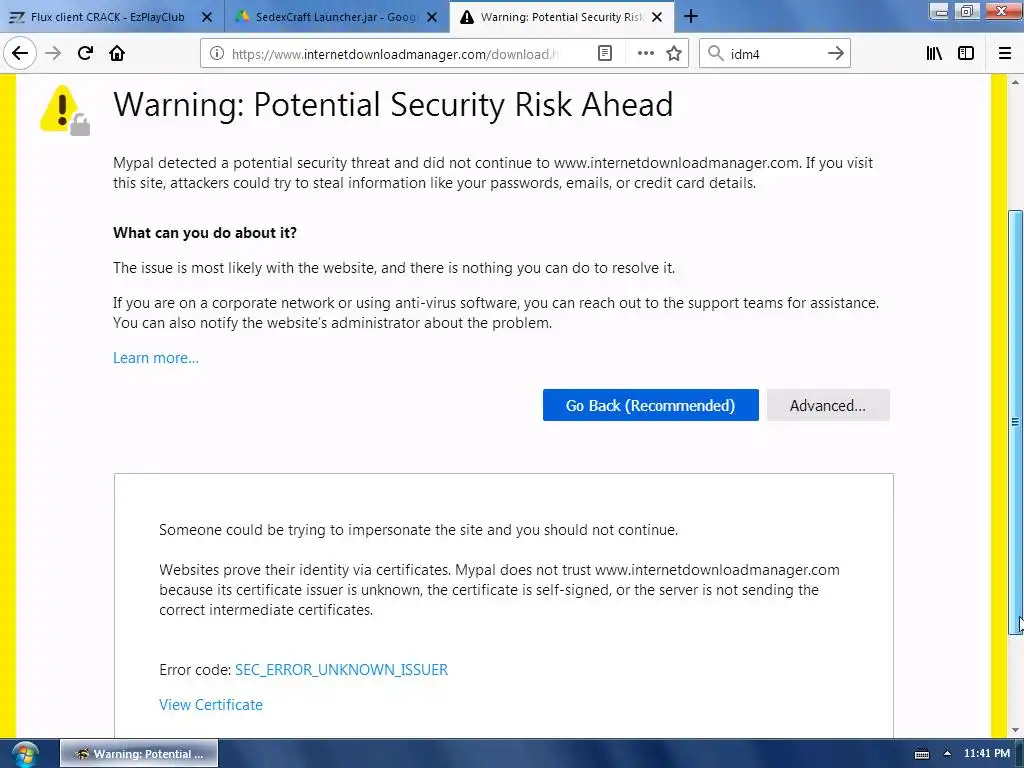Show sidebars using the toolbar icon
1024x768 pixels.
click(966, 54)
